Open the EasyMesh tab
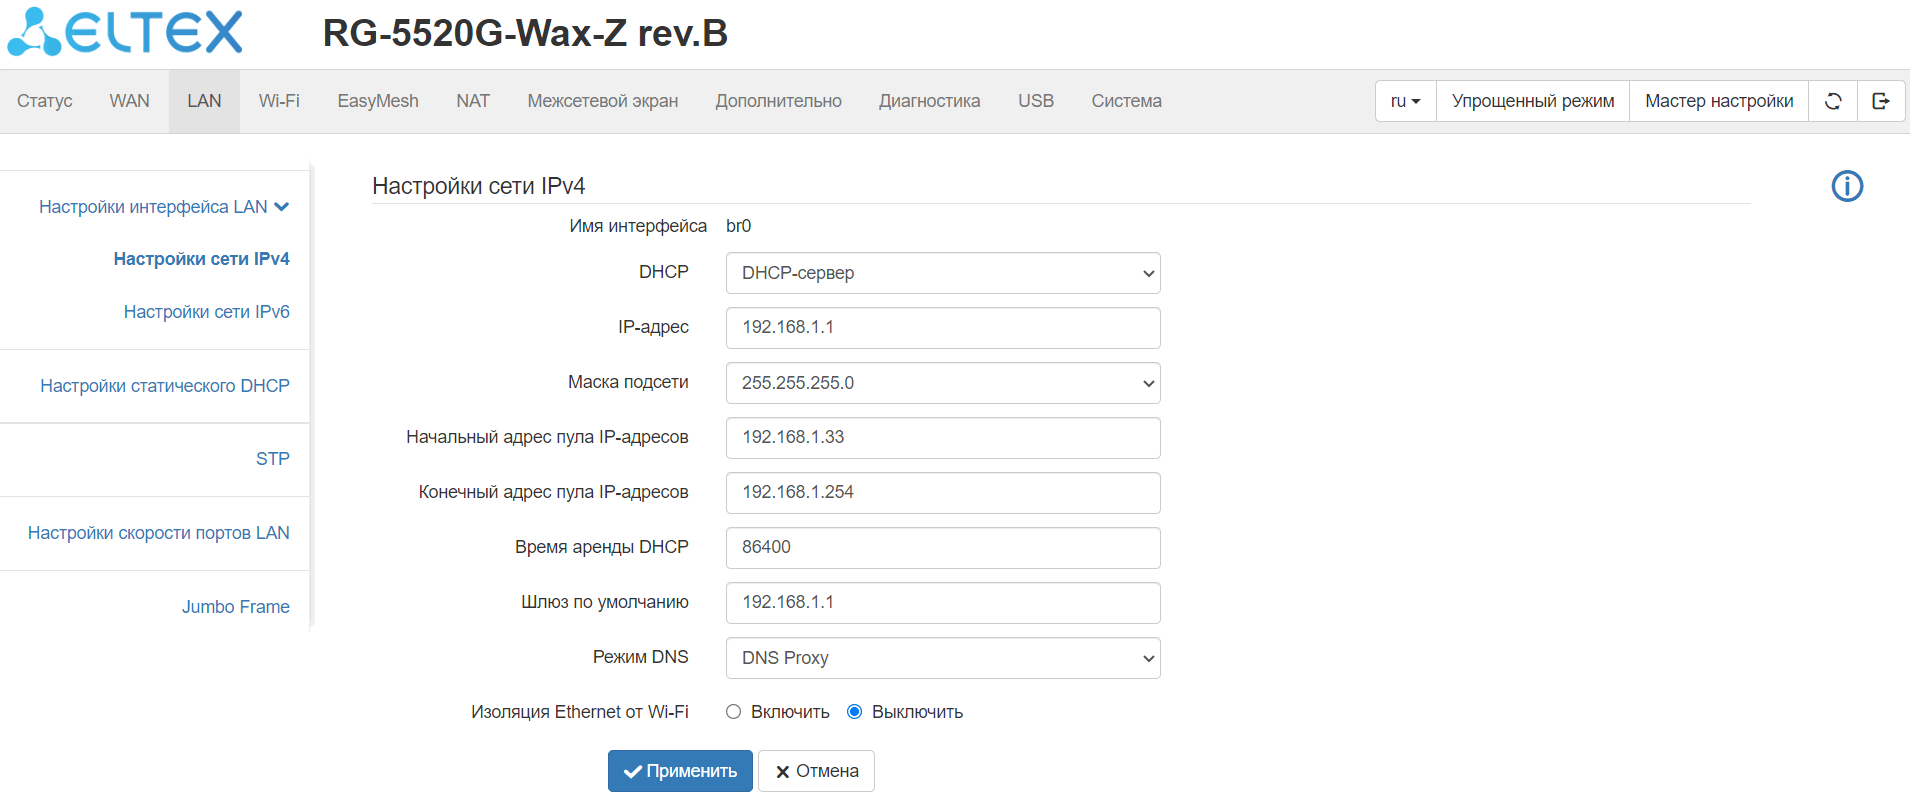 point(378,101)
